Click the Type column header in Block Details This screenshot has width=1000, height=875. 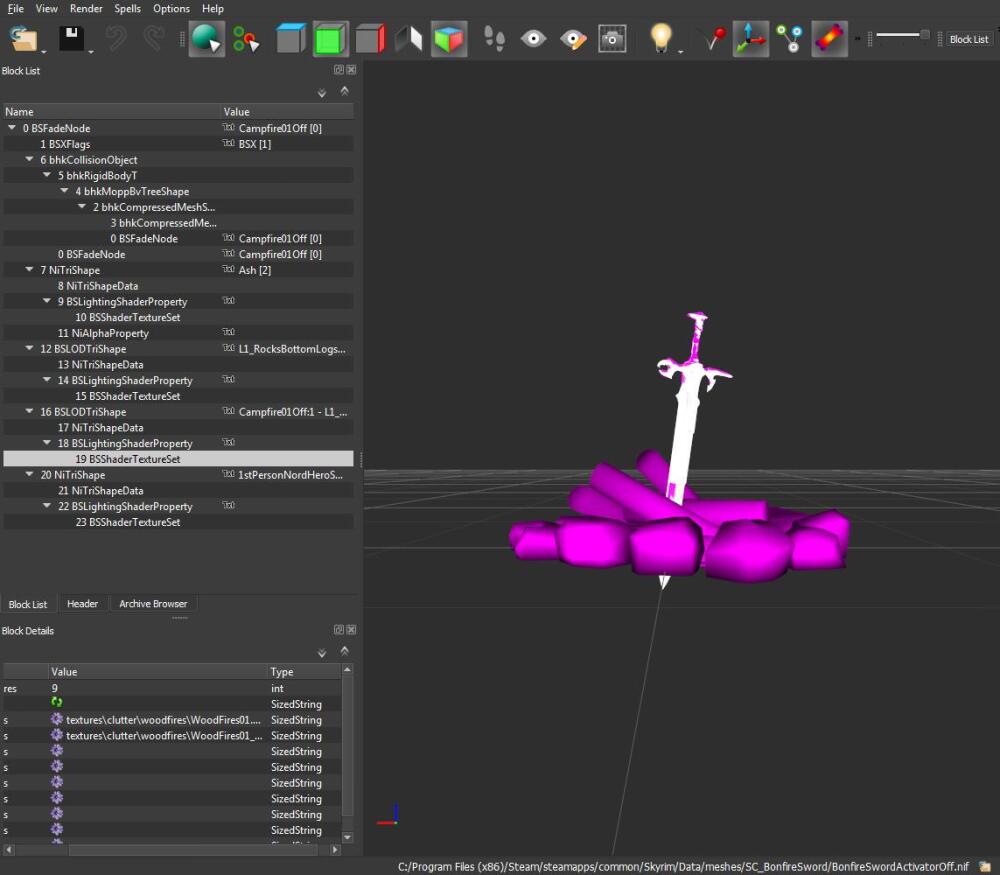pyautogui.click(x=304, y=672)
